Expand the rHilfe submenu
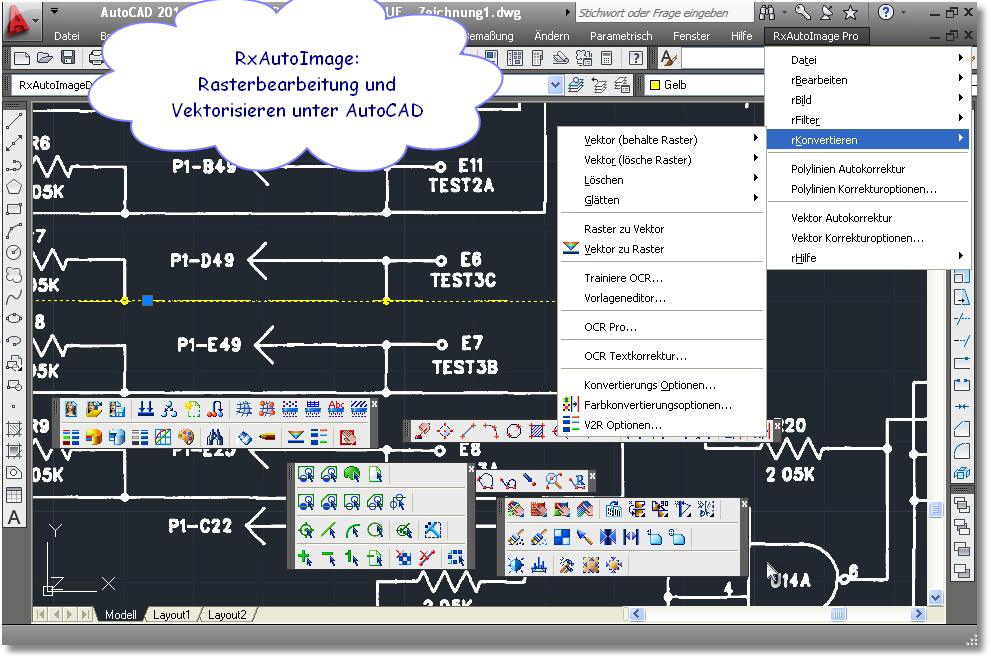Screen dimensions: 991x659 868,258
